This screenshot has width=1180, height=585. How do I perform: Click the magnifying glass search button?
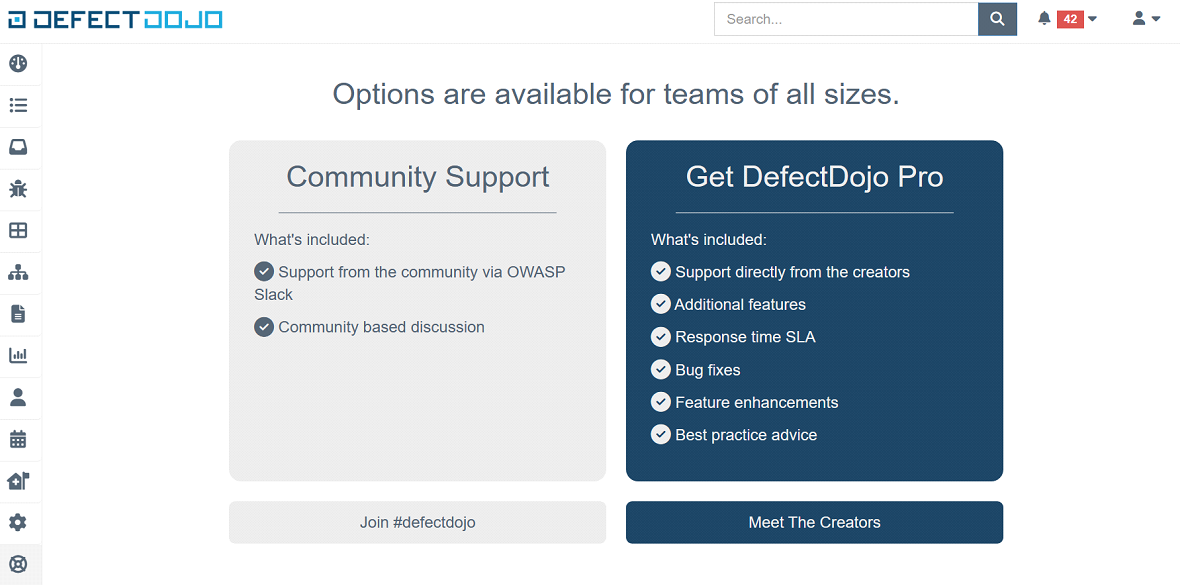click(x=996, y=18)
